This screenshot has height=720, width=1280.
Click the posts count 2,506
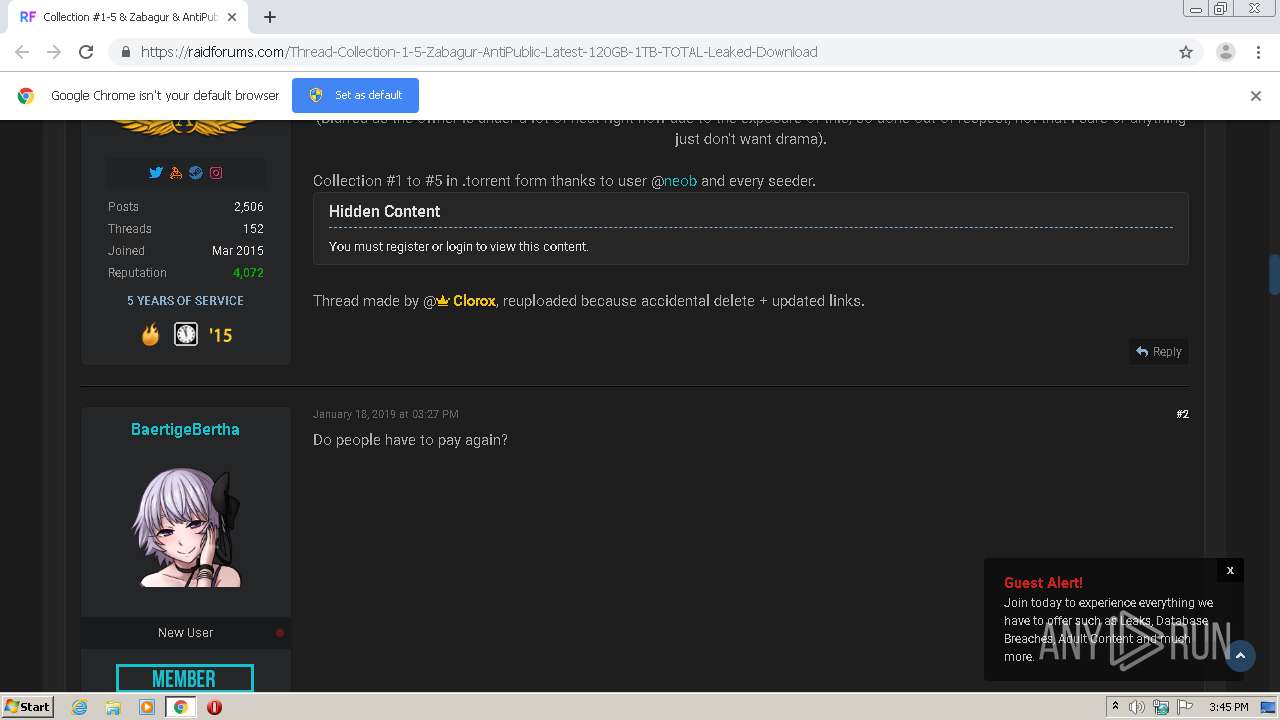pos(248,207)
